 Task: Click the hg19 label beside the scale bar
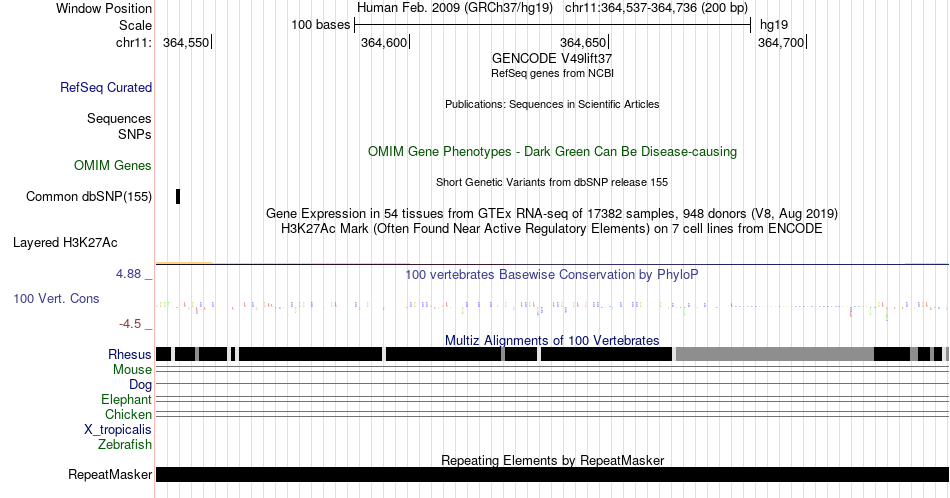pos(774,25)
